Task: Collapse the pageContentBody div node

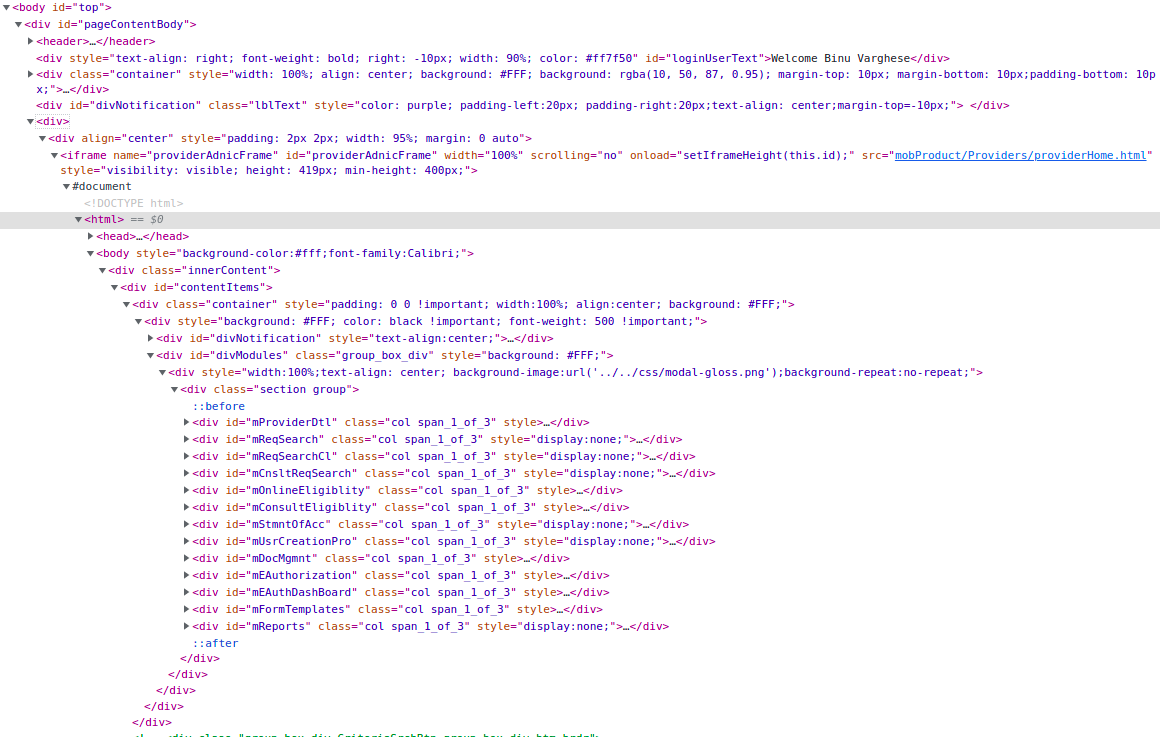Action: click(x=18, y=24)
